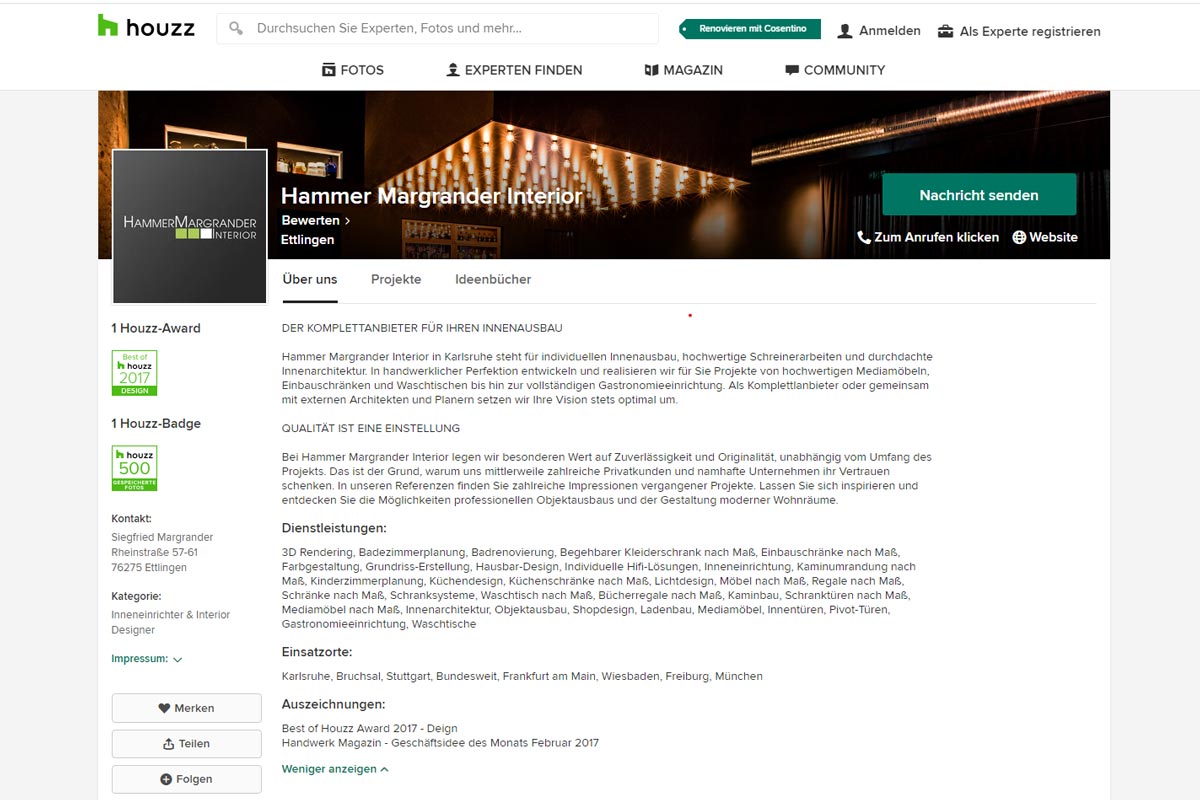Click the Handwerk Magazin Geschäftsidee line
Image resolution: width=1200 pixels, height=800 pixels.
tap(440, 743)
